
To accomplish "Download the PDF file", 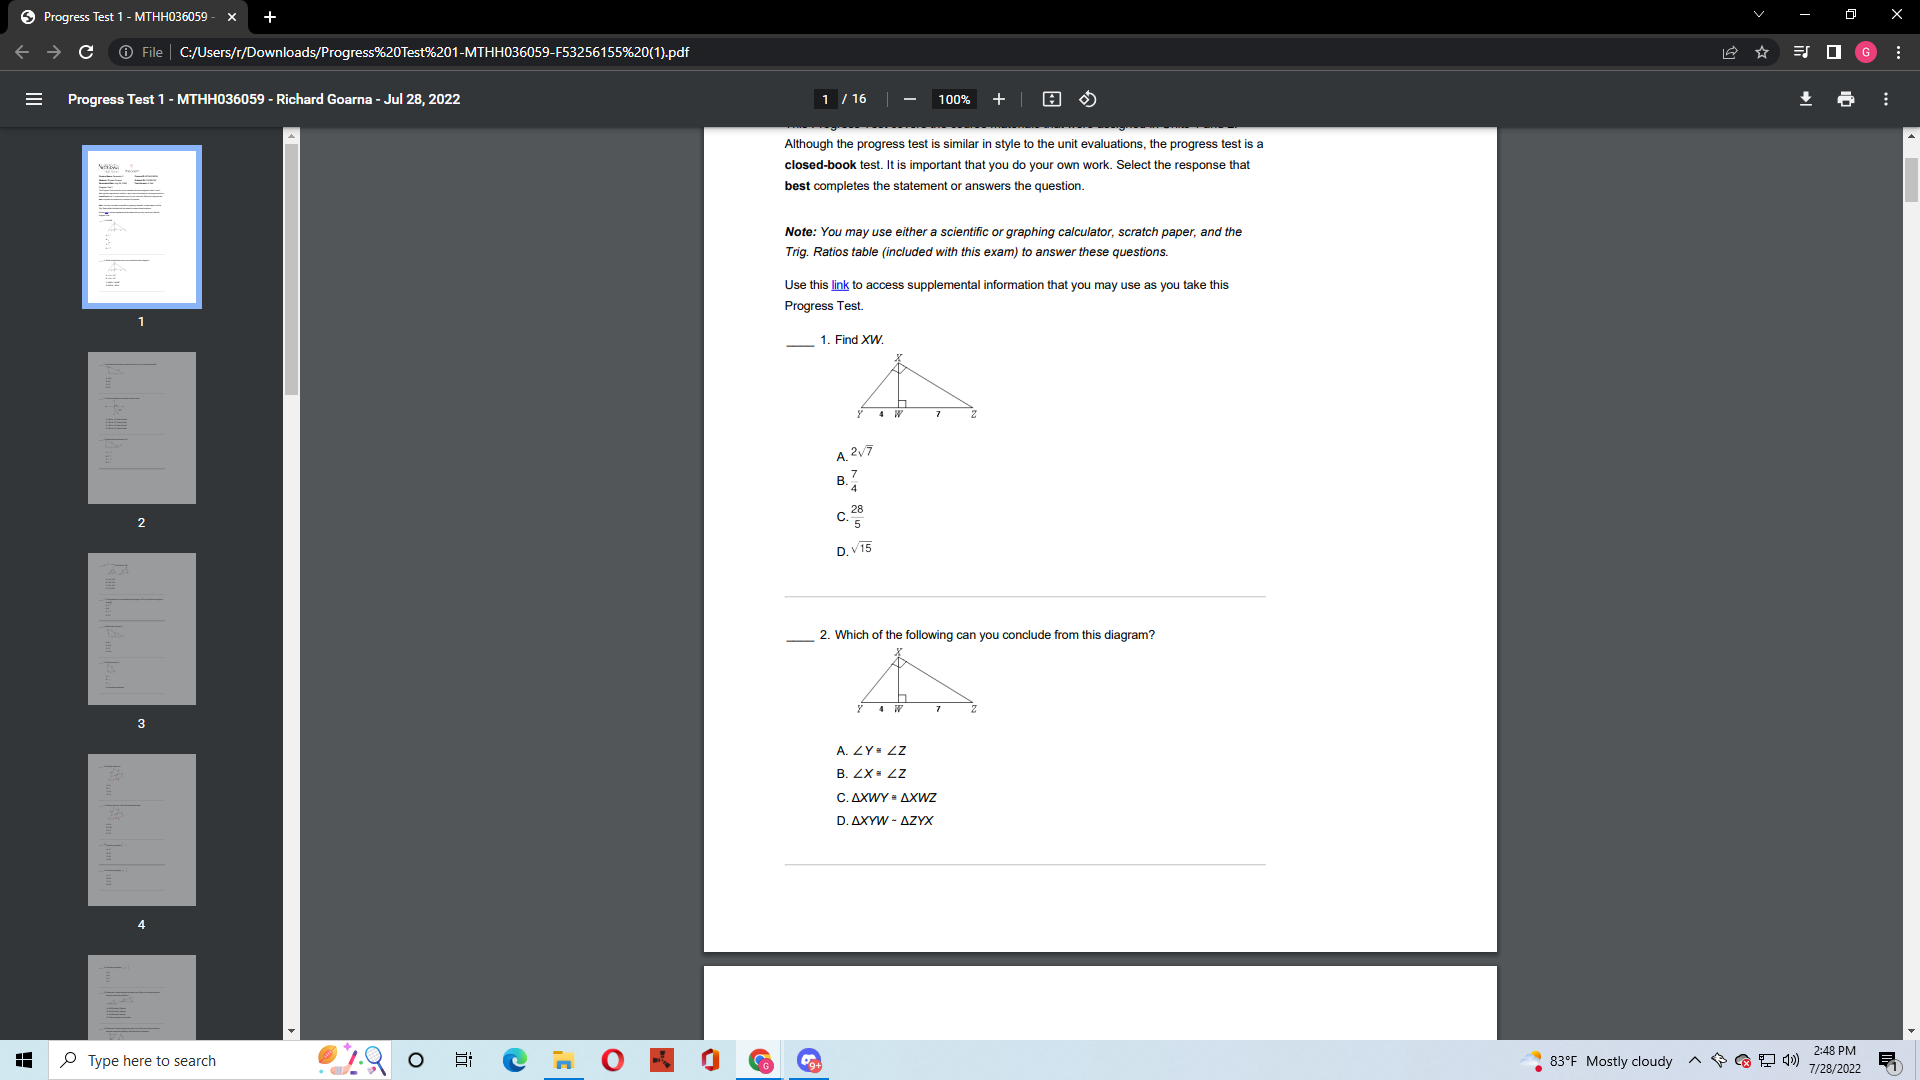I will [1806, 99].
